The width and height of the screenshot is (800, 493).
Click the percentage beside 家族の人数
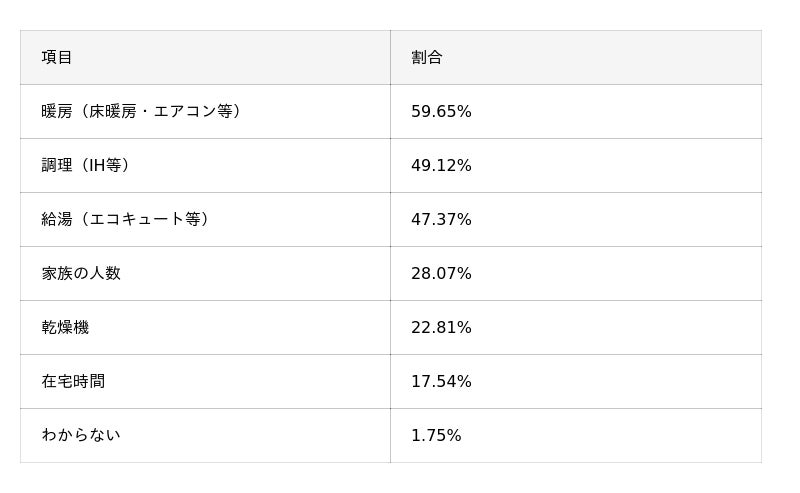(441, 273)
